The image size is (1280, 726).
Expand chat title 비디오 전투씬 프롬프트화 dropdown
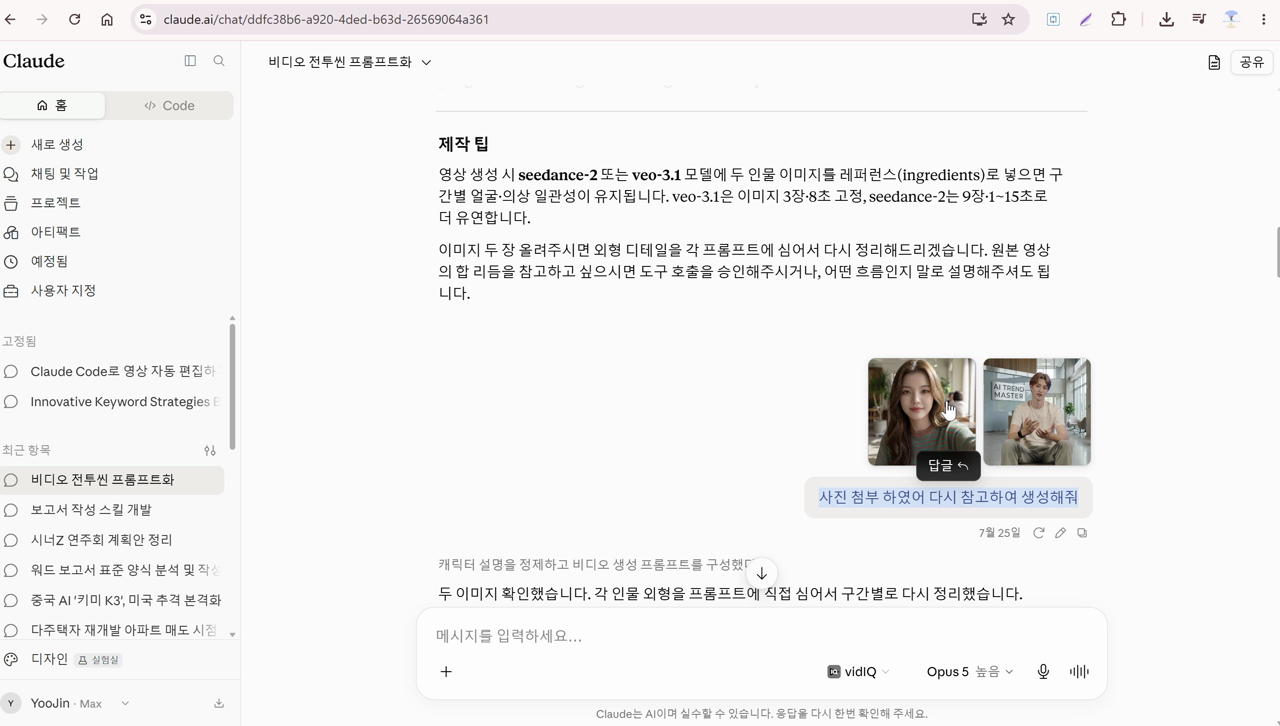pos(349,62)
